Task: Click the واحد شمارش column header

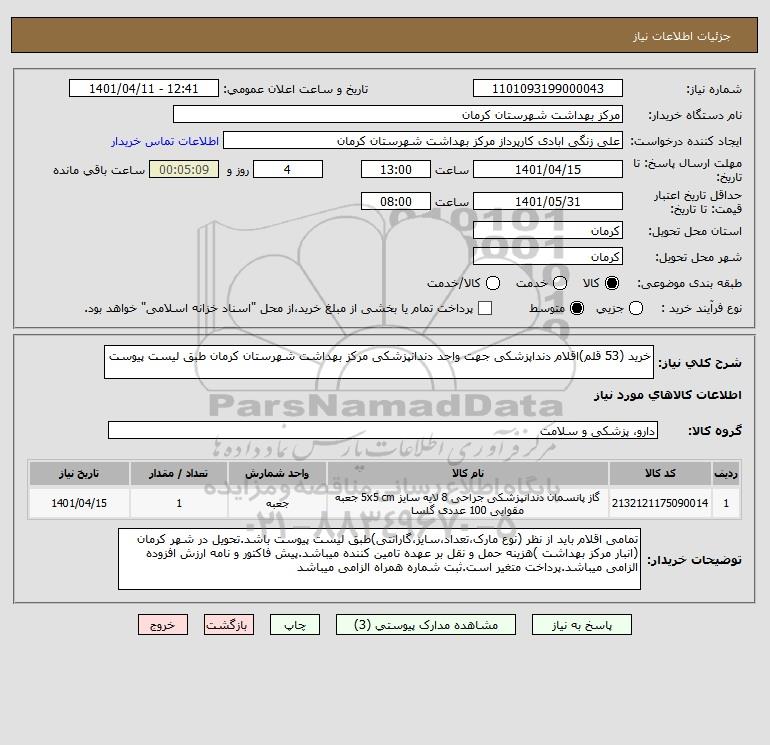Action: (277, 473)
